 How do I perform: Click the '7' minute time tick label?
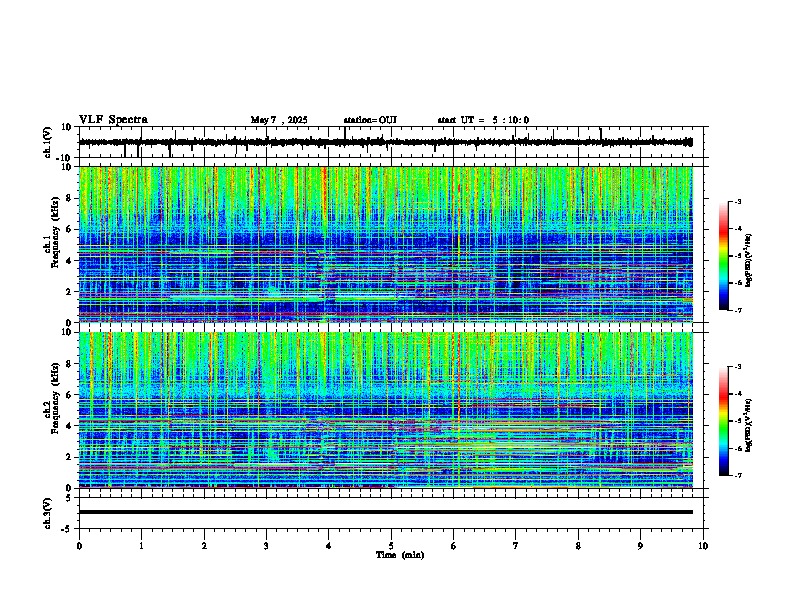coord(516,546)
